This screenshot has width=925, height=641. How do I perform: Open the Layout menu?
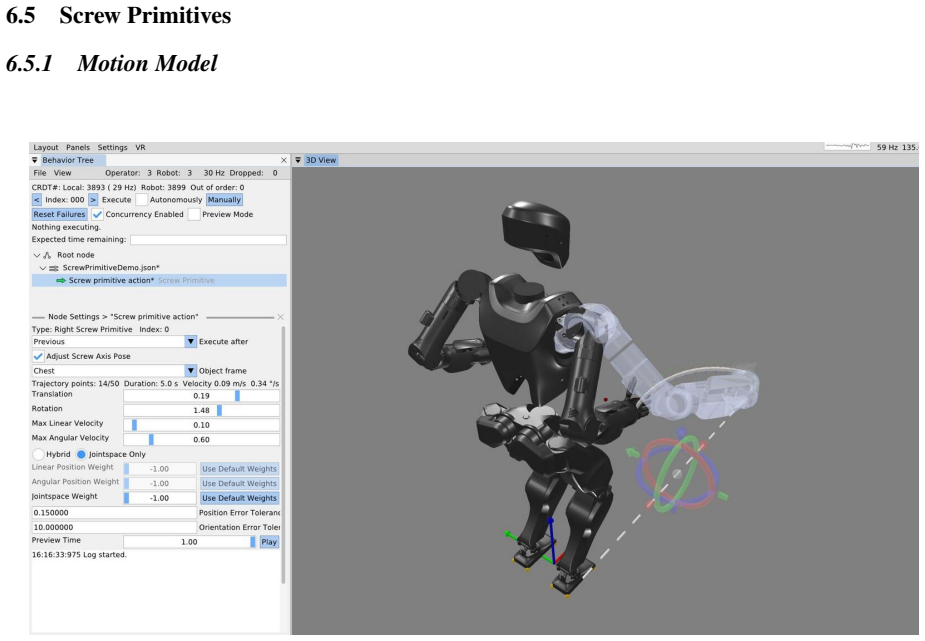(x=45, y=147)
